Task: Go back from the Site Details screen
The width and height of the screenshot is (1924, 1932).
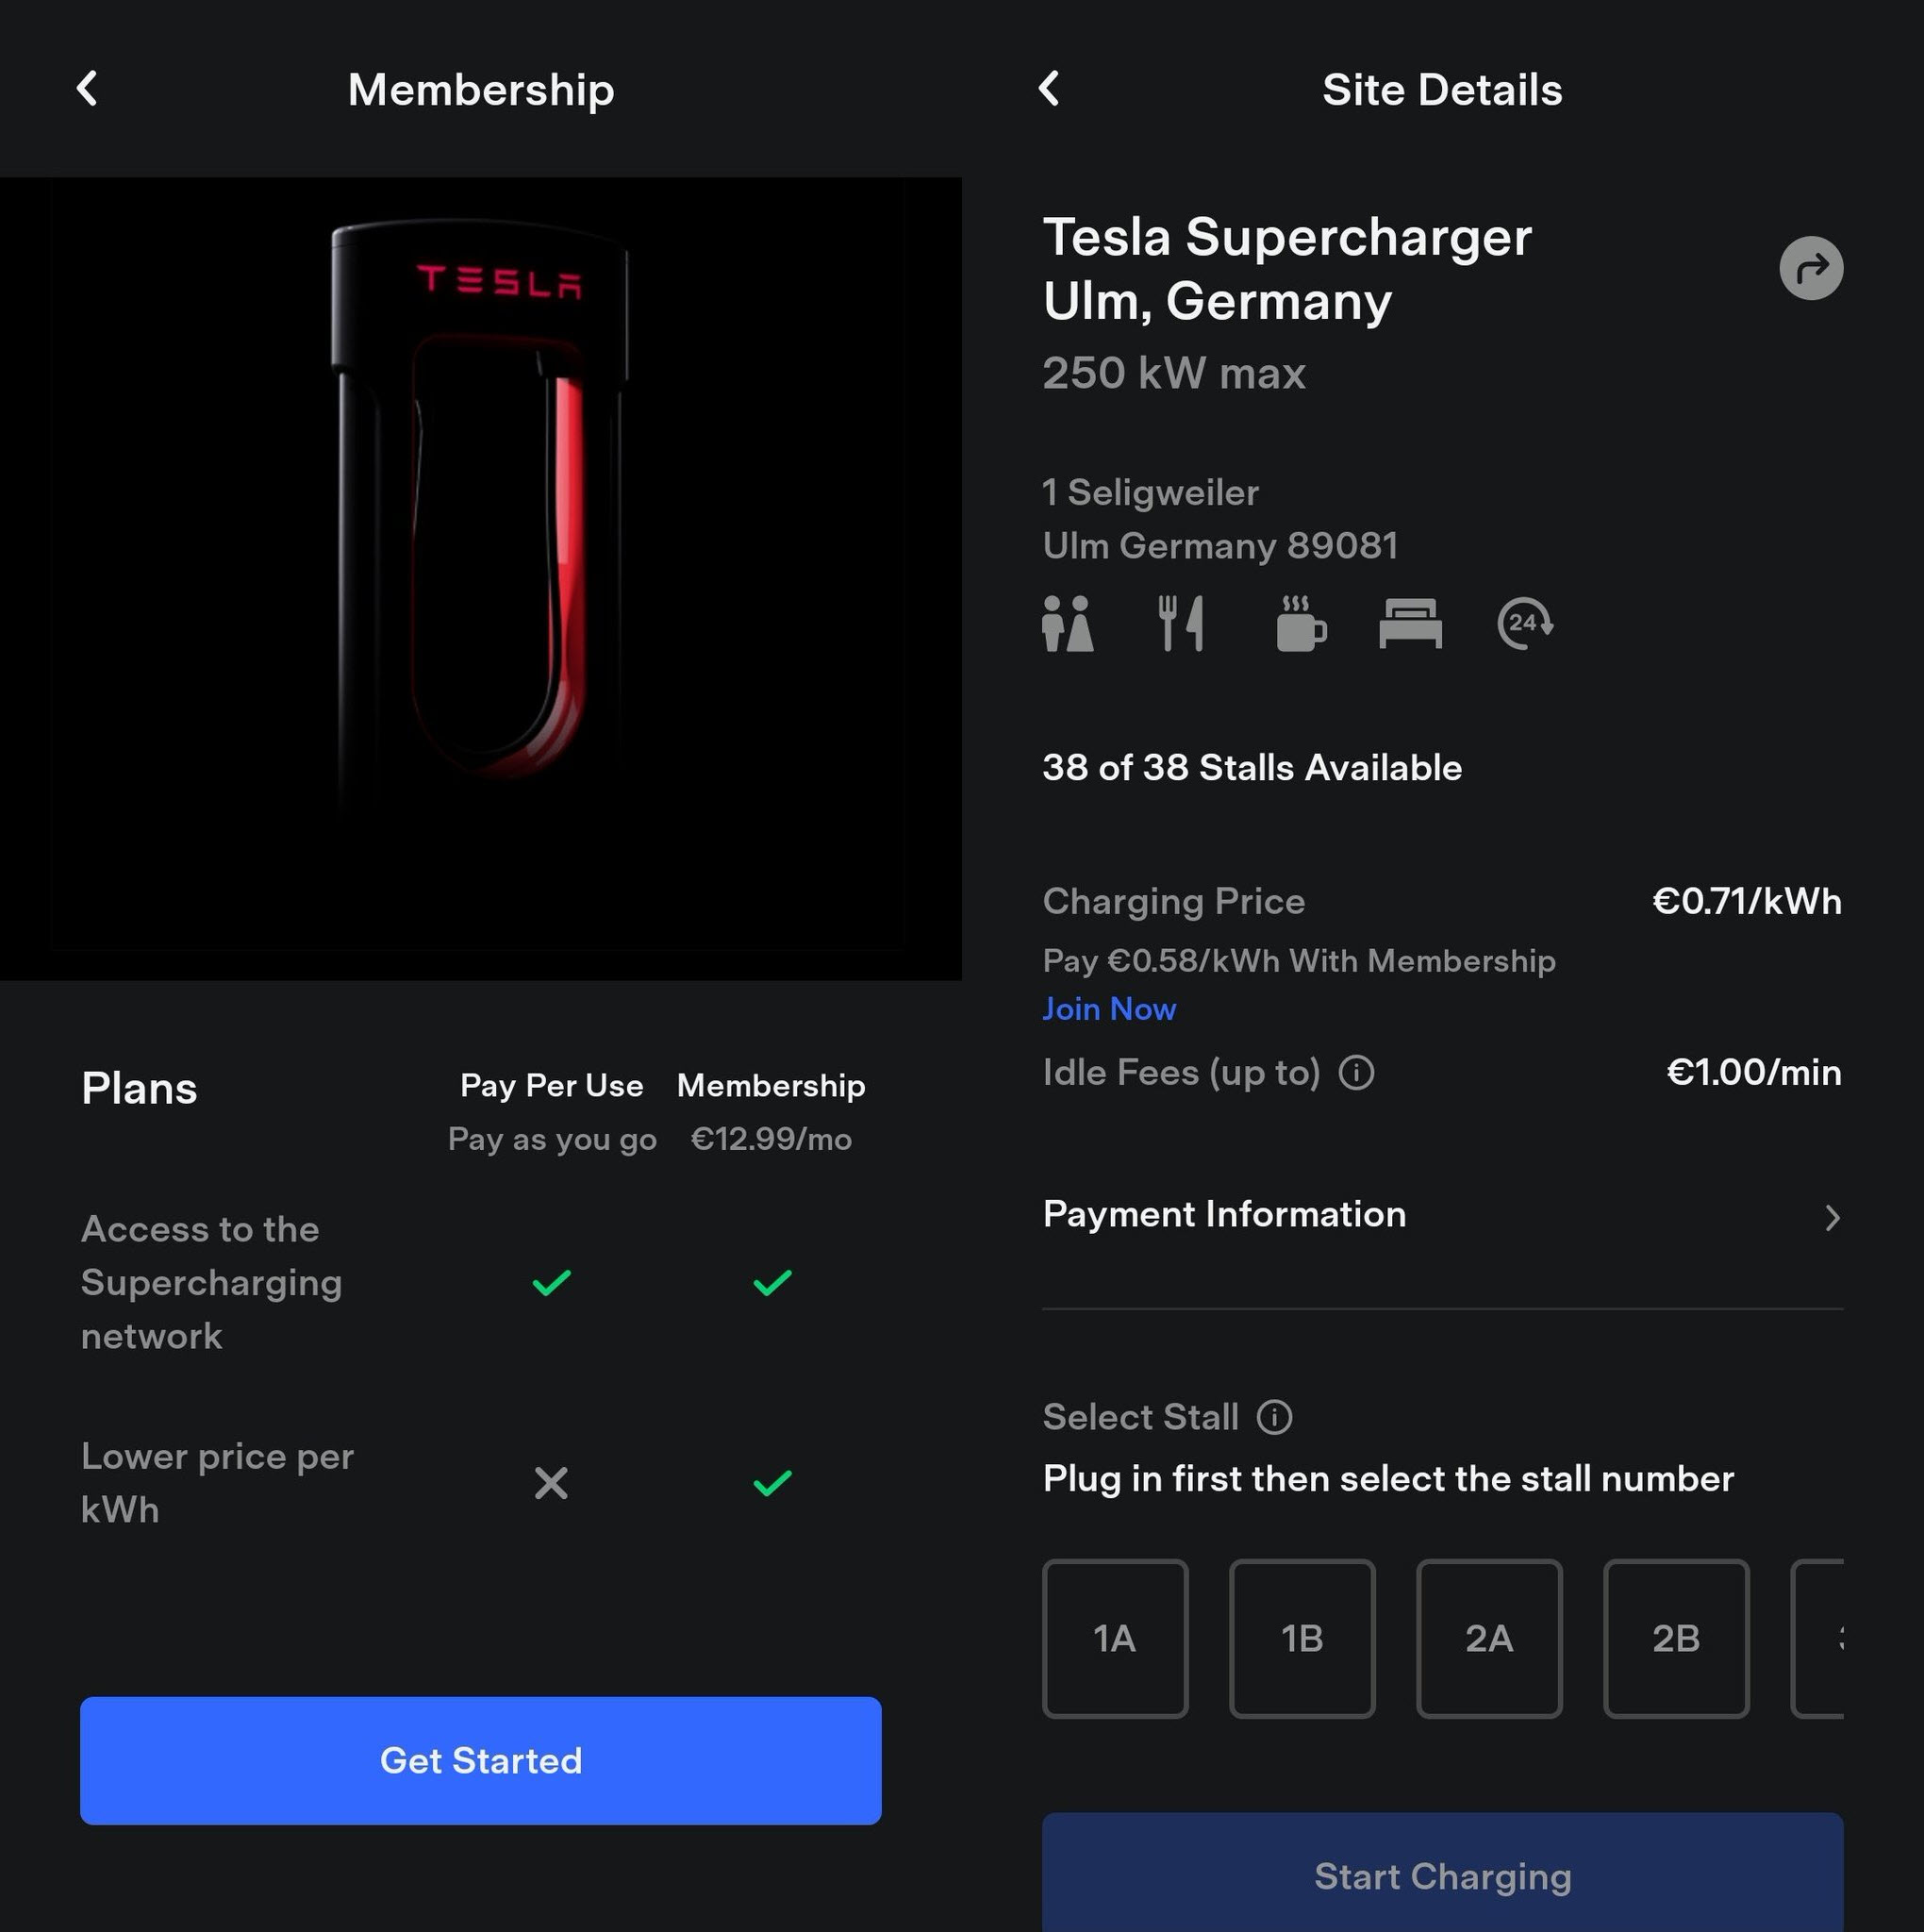Action: coord(1049,89)
